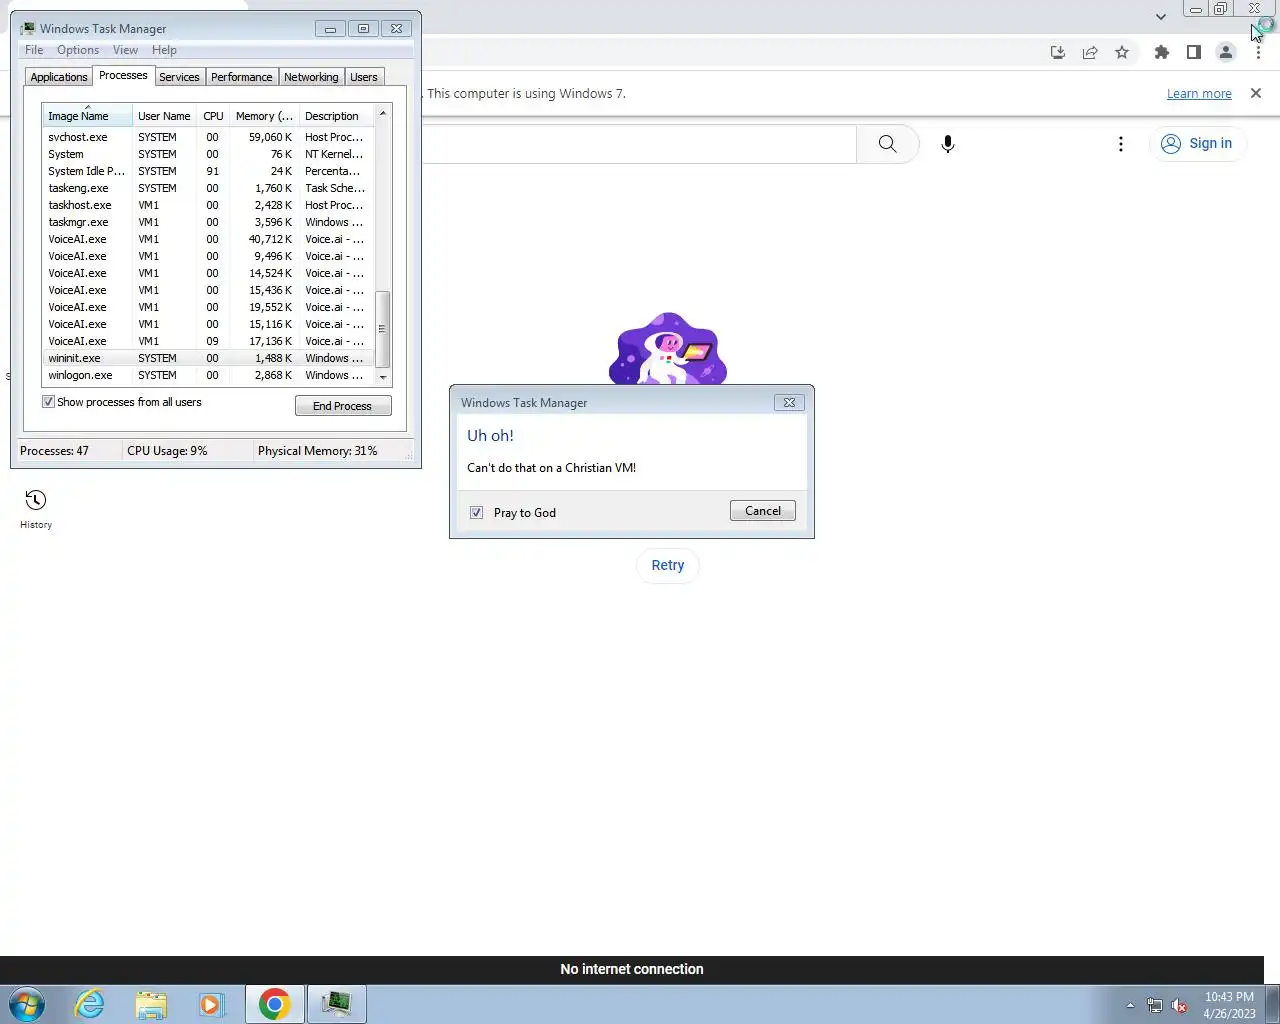The height and width of the screenshot is (1024, 1280).
Task: Switch to the Users tab
Action: 364,77
